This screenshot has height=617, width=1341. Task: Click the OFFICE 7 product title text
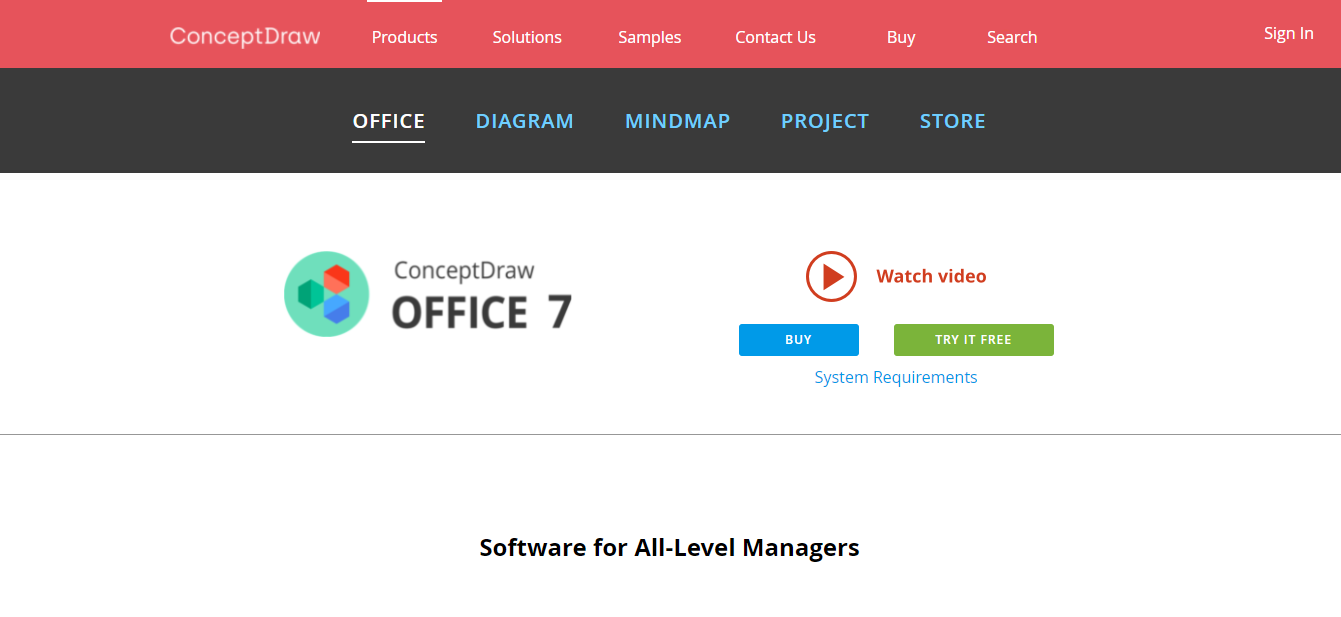[481, 312]
